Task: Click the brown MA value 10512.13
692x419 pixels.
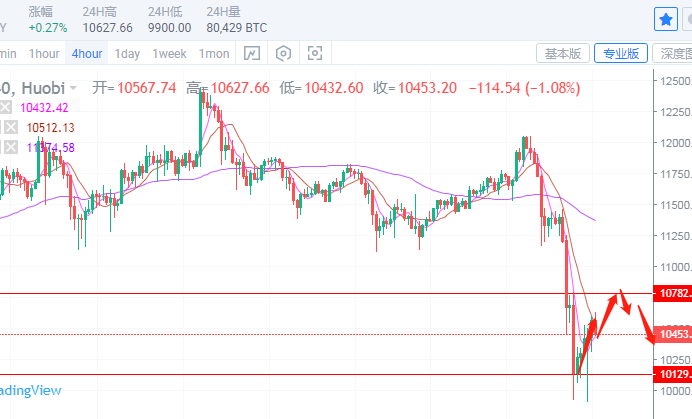Action: tap(51, 128)
